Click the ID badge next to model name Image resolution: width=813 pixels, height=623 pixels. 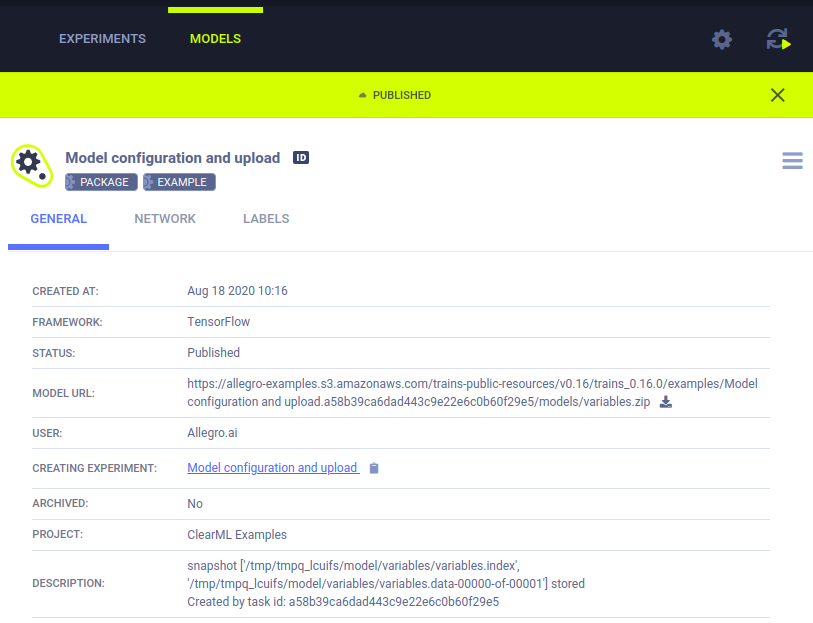[x=301, y=158]
